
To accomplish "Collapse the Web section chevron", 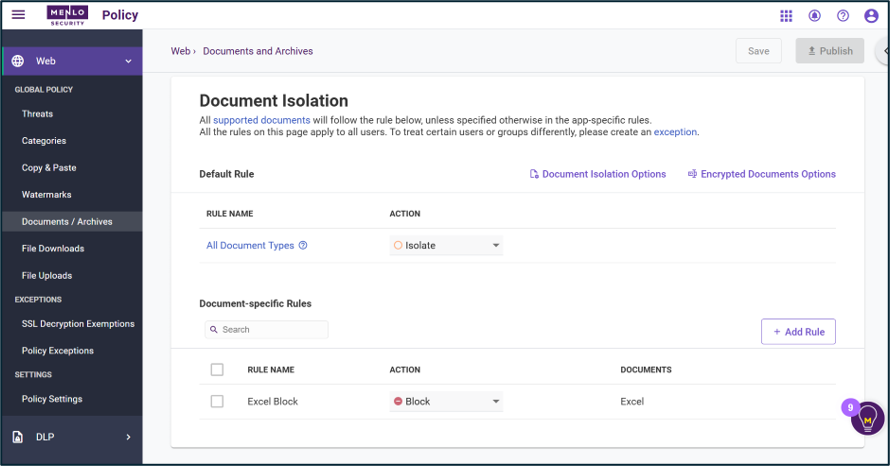I will 128,61.
